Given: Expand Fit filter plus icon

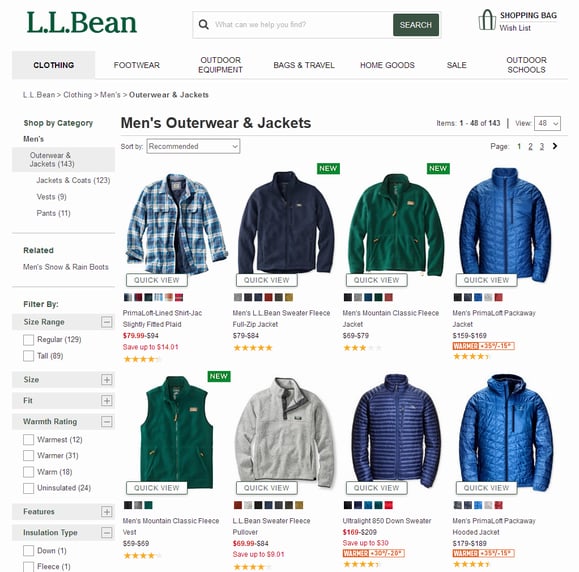Looking at the screenshot, I should 107,401.
